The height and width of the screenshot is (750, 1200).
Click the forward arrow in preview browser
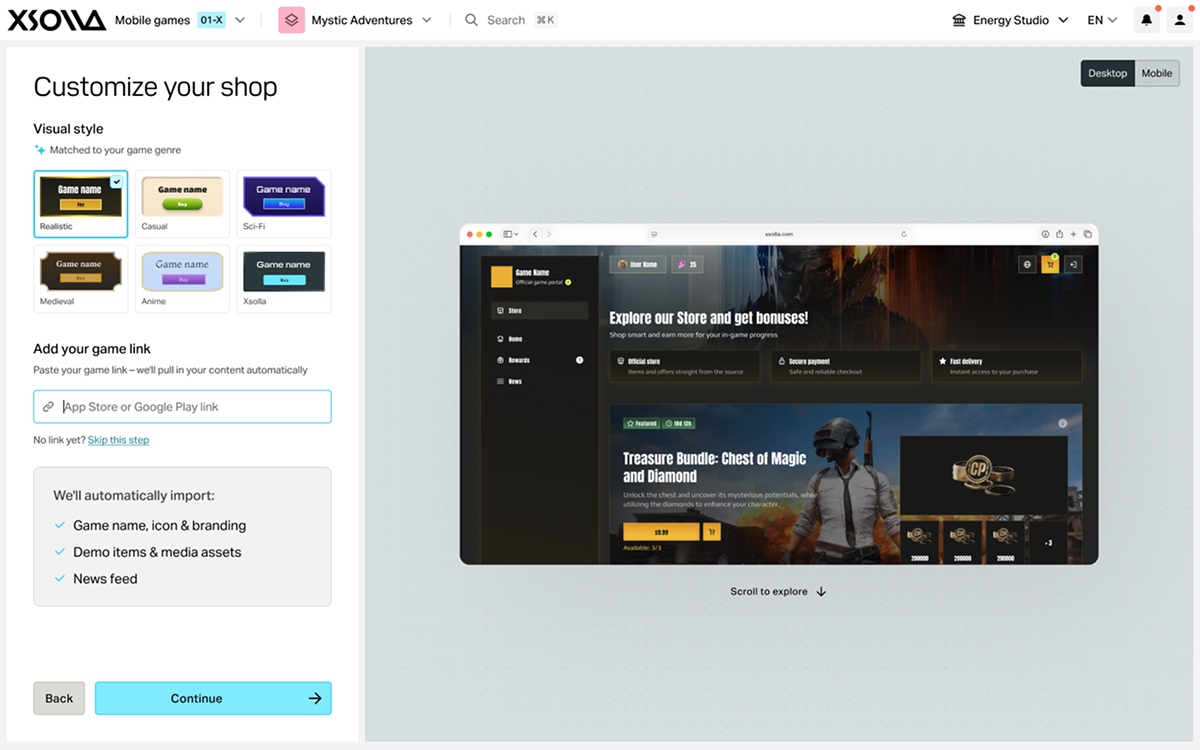(x=549, y=234)
